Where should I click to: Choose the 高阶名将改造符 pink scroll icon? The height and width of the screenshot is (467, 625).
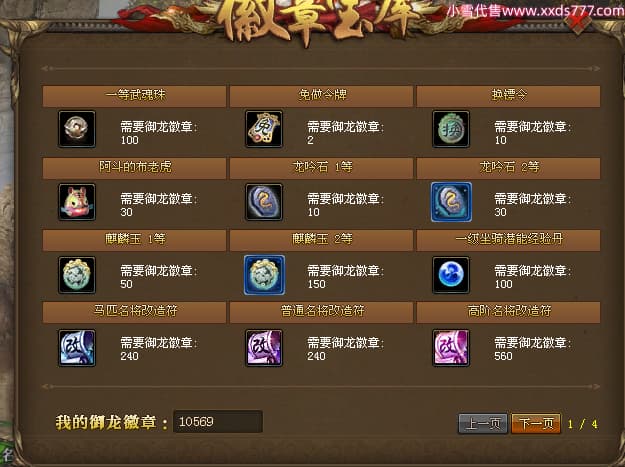click(x=451, y=347)
